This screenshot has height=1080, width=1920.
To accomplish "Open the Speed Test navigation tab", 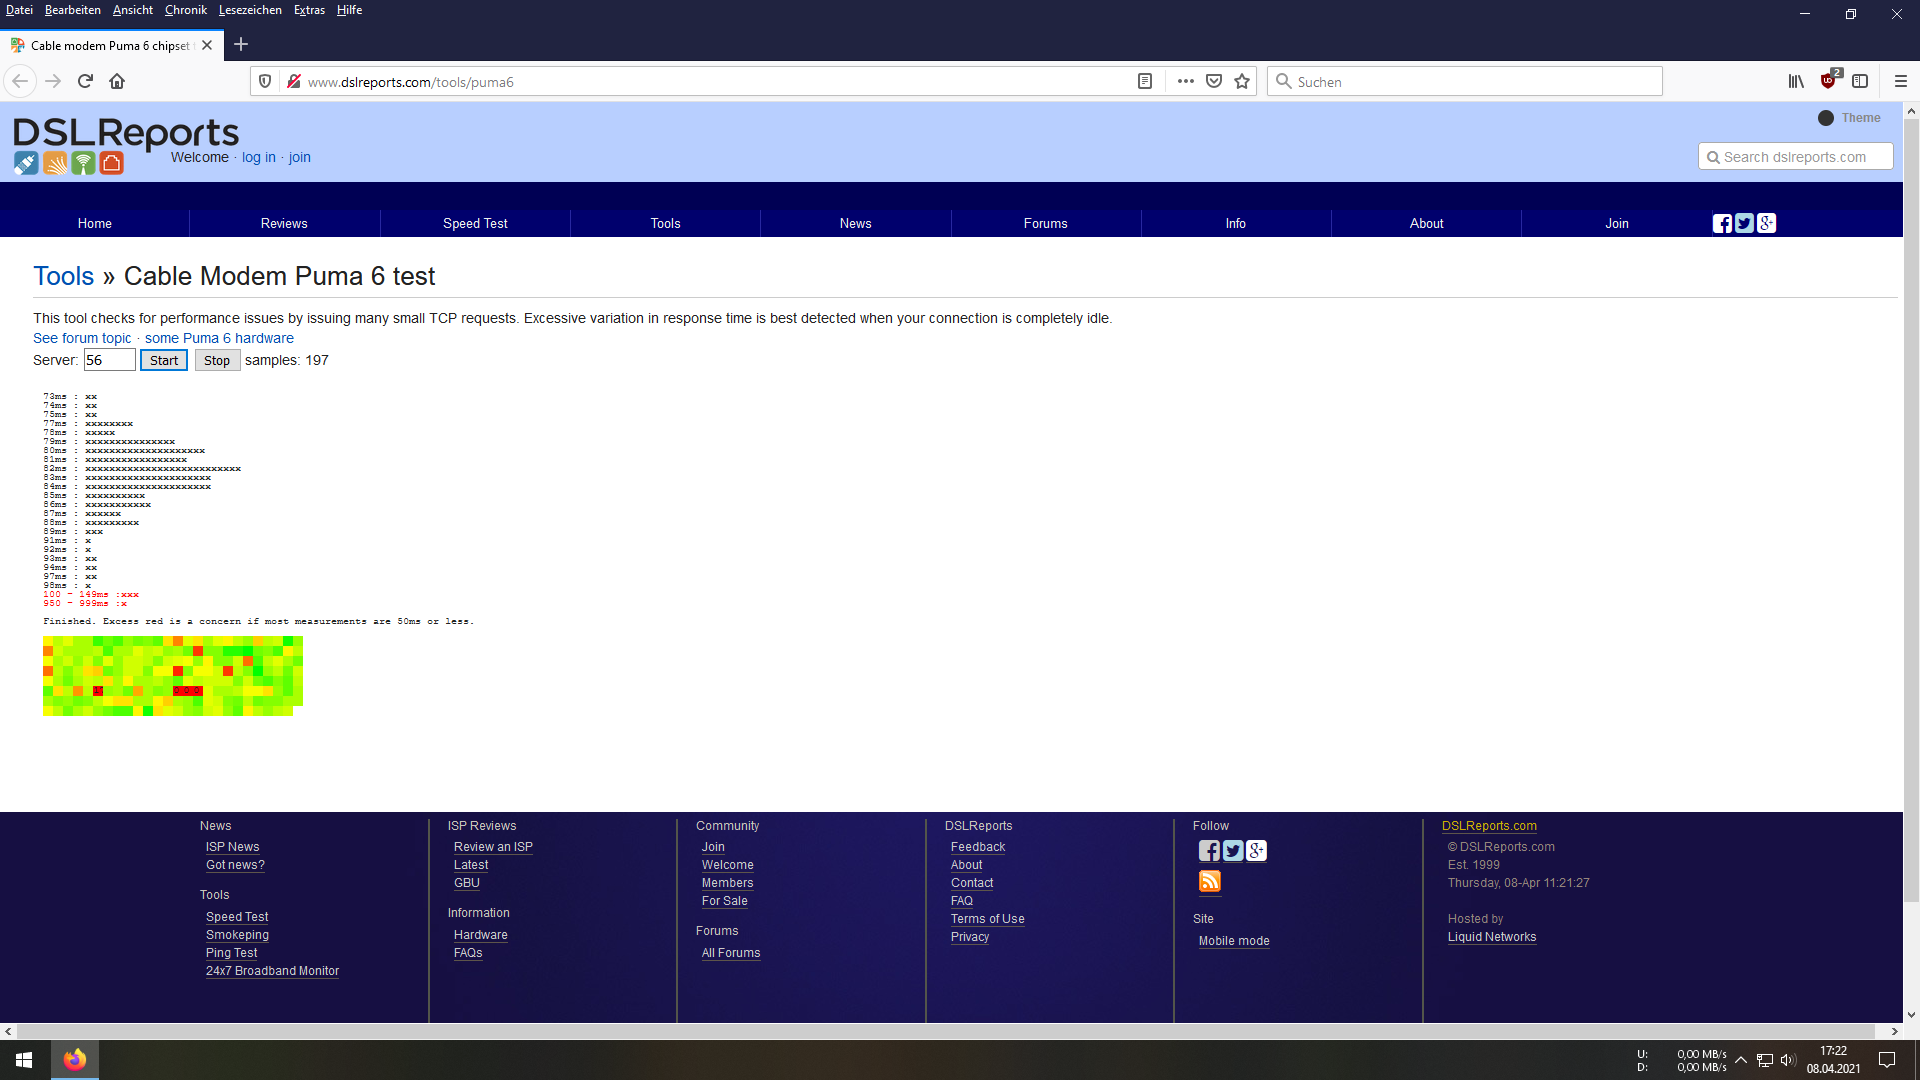I will [x=475, y=223].
